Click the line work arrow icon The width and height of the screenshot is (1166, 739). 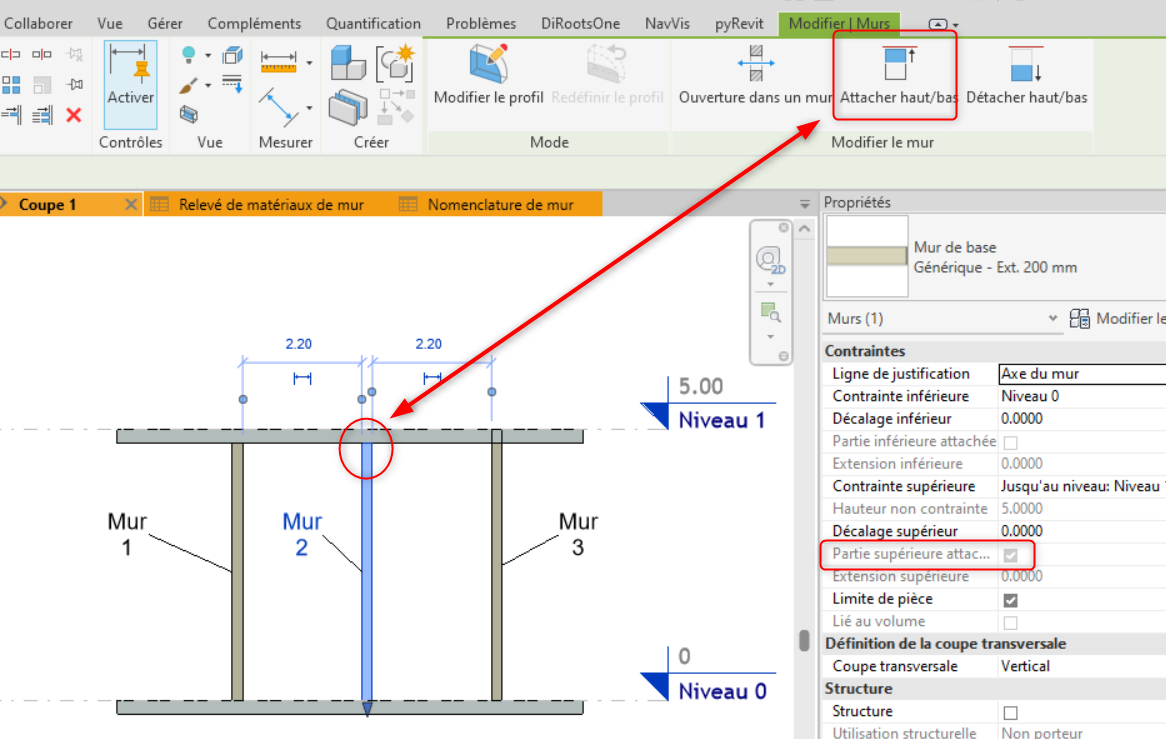click(233, 84)
